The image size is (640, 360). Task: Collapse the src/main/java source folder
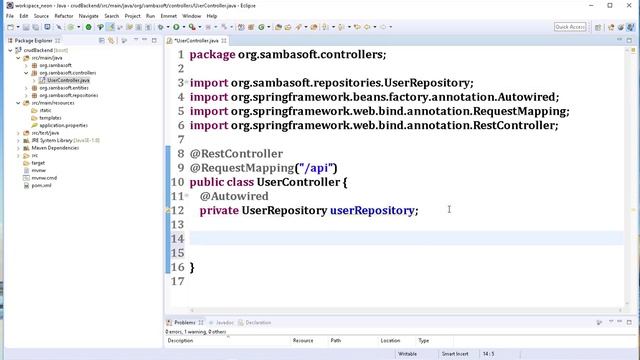pyautogui.click(x=18, y=58)
